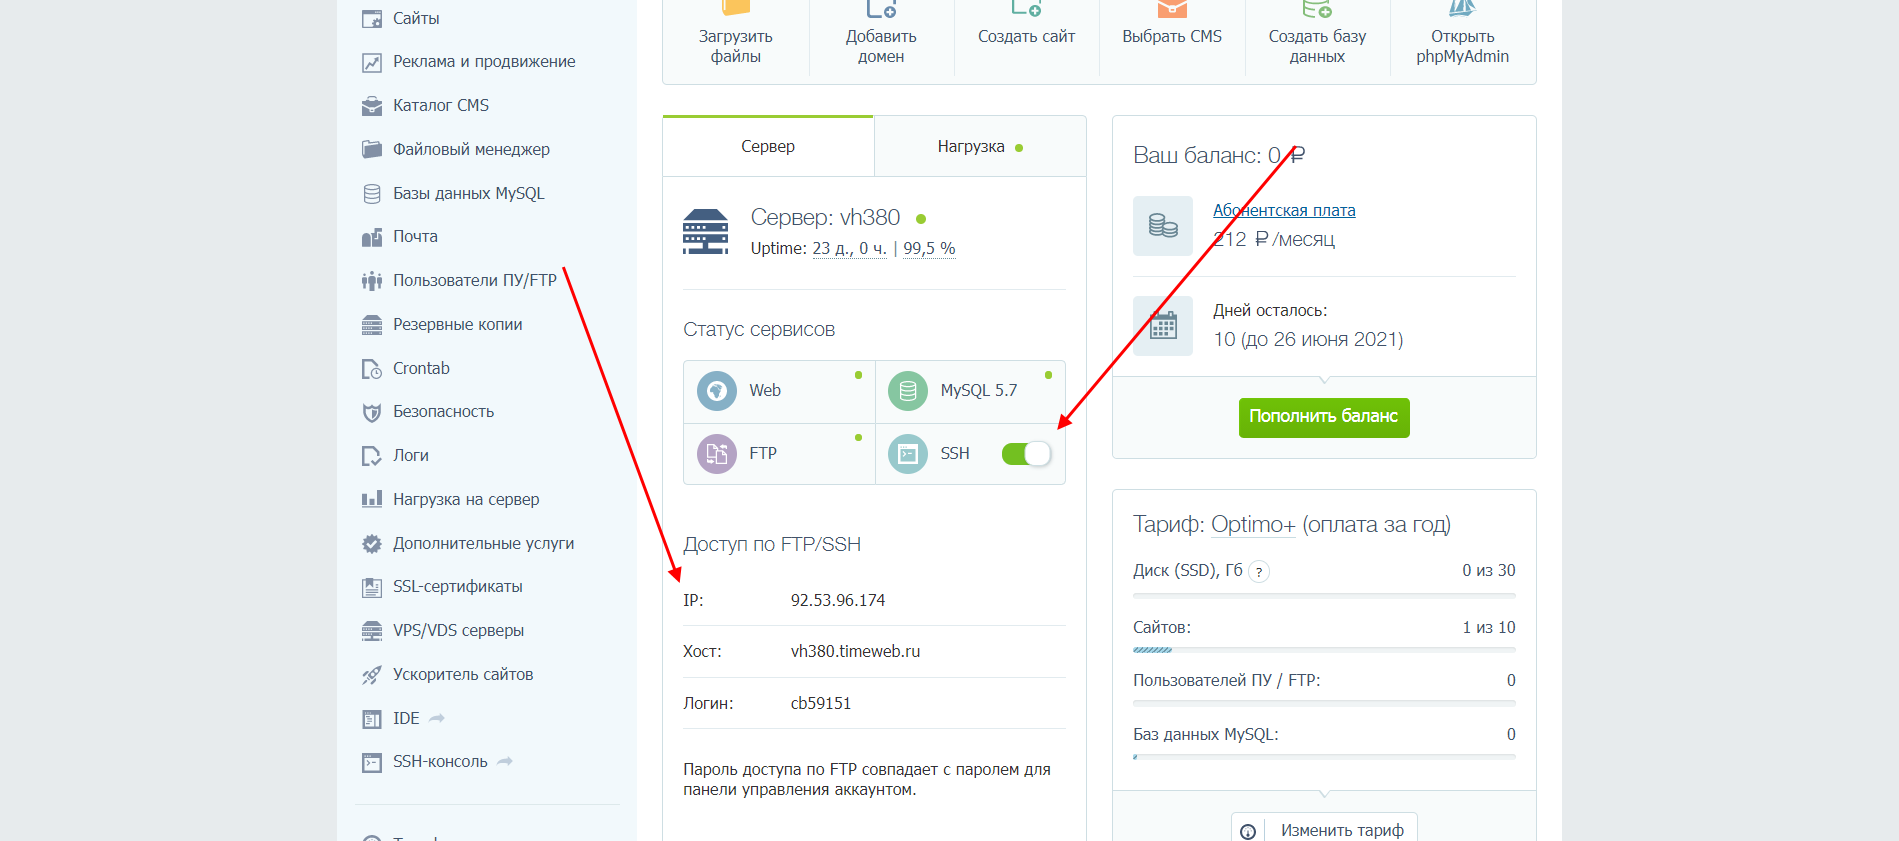The height and width of the screenshot is (841, 1899).
Task: Click the Базы данных MySQL database icon
Action: 372,194
